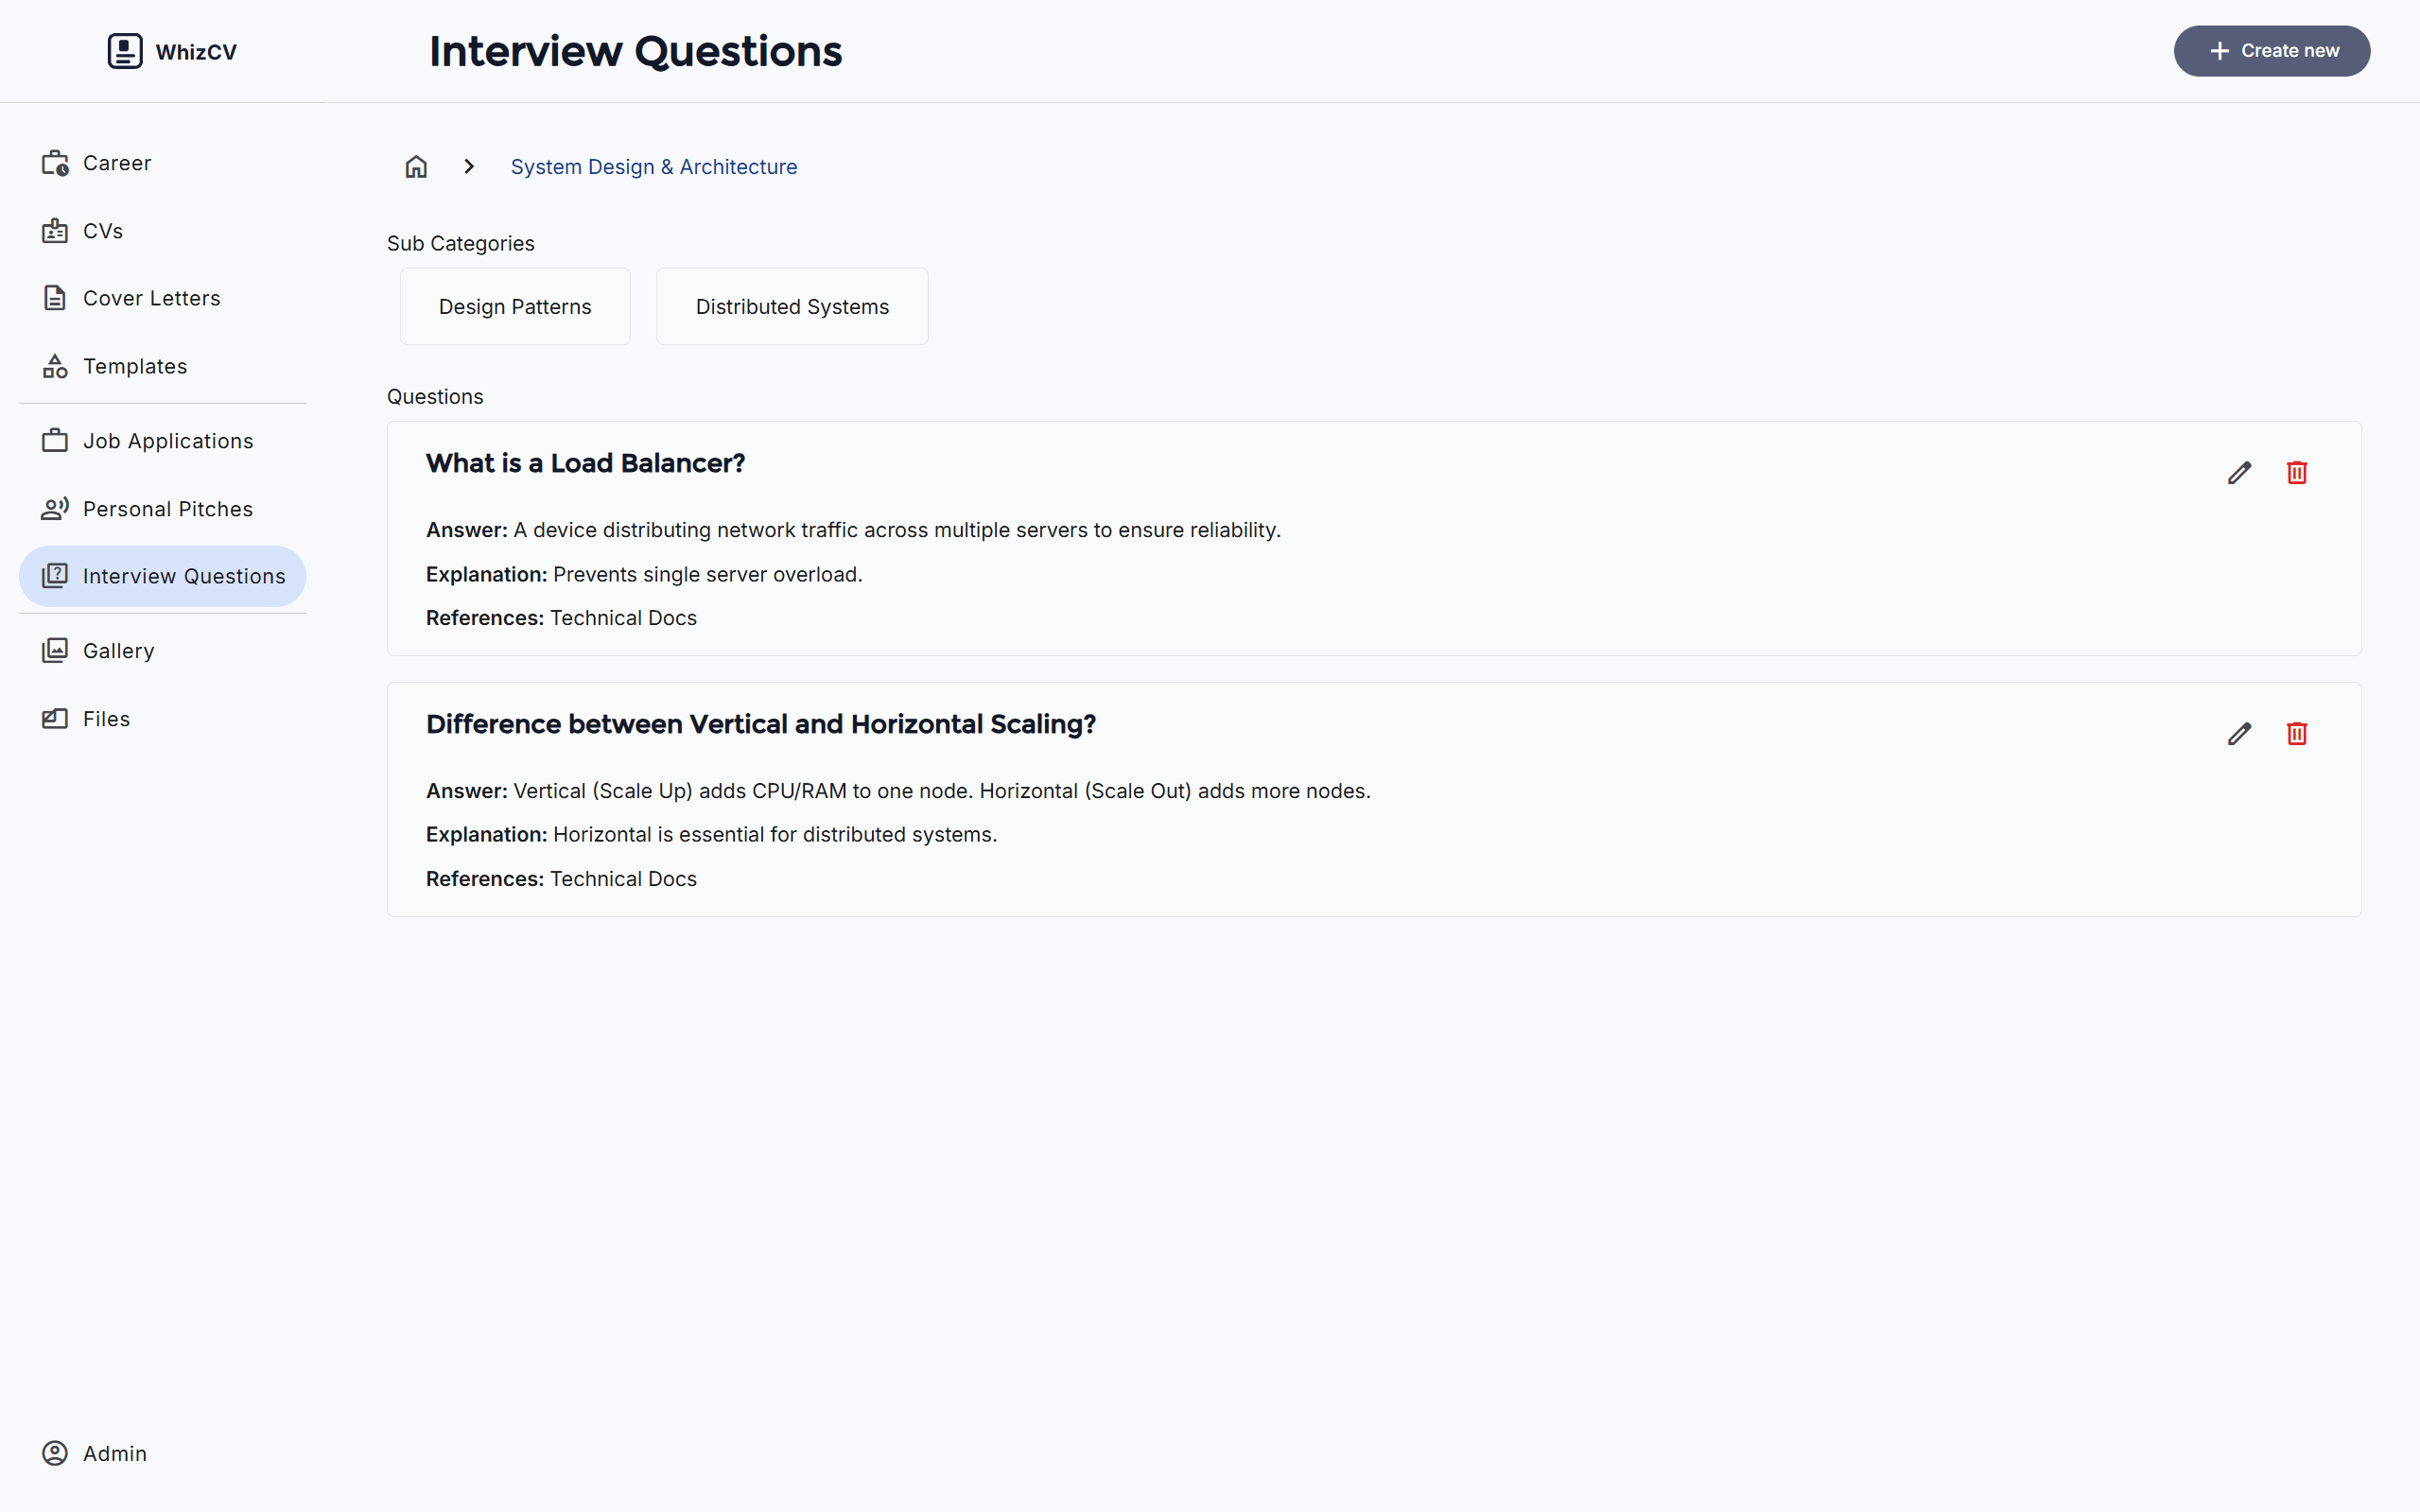Go to Job Applications
2420x1512 pixels.
tap(162, 441)
